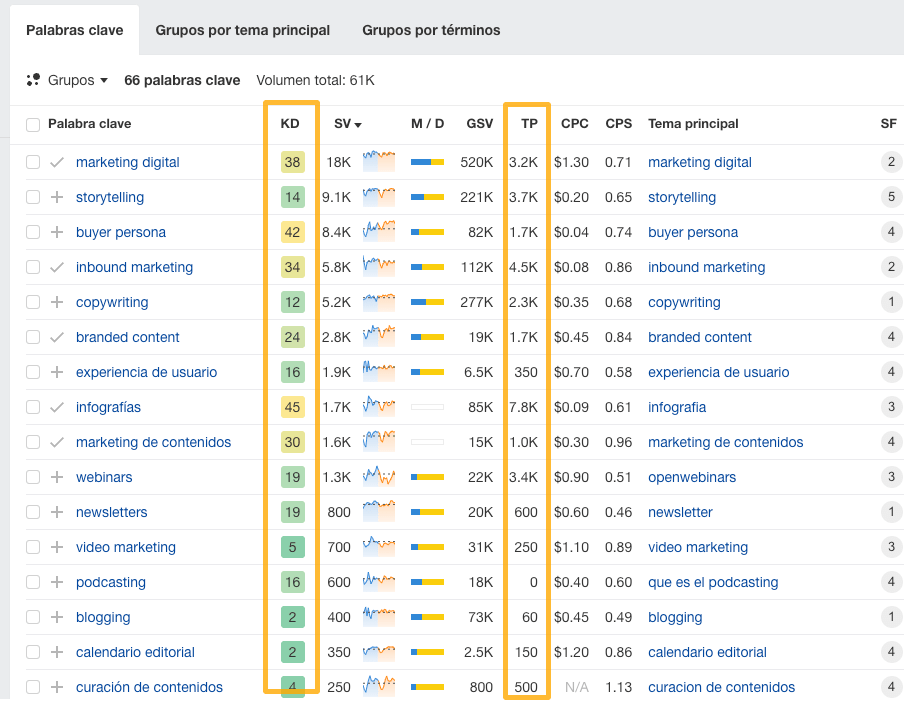Viewport: 904px width, 701px height.
Task: Check the checkbox for webinars
Action: point(33,477)
